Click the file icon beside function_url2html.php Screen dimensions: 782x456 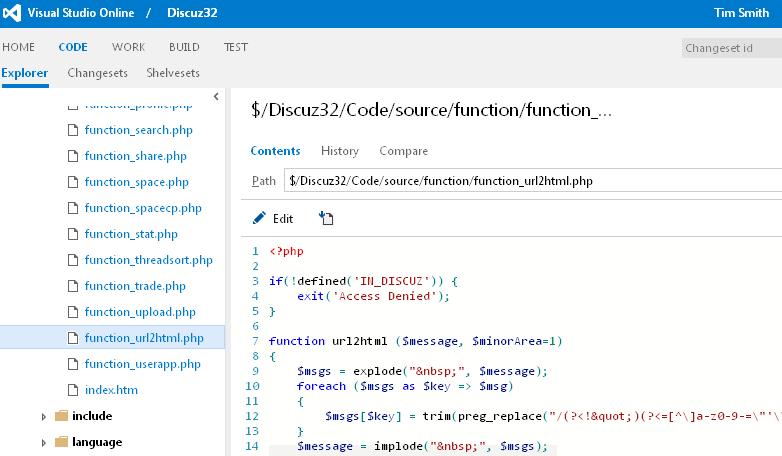click(x=73, y=338)
